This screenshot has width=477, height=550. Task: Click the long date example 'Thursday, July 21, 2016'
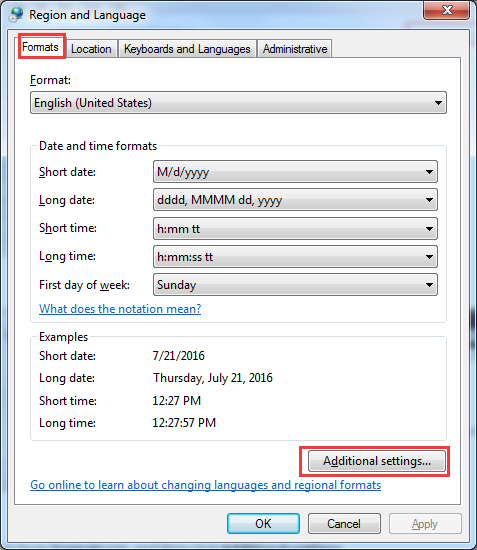[213, 378]
